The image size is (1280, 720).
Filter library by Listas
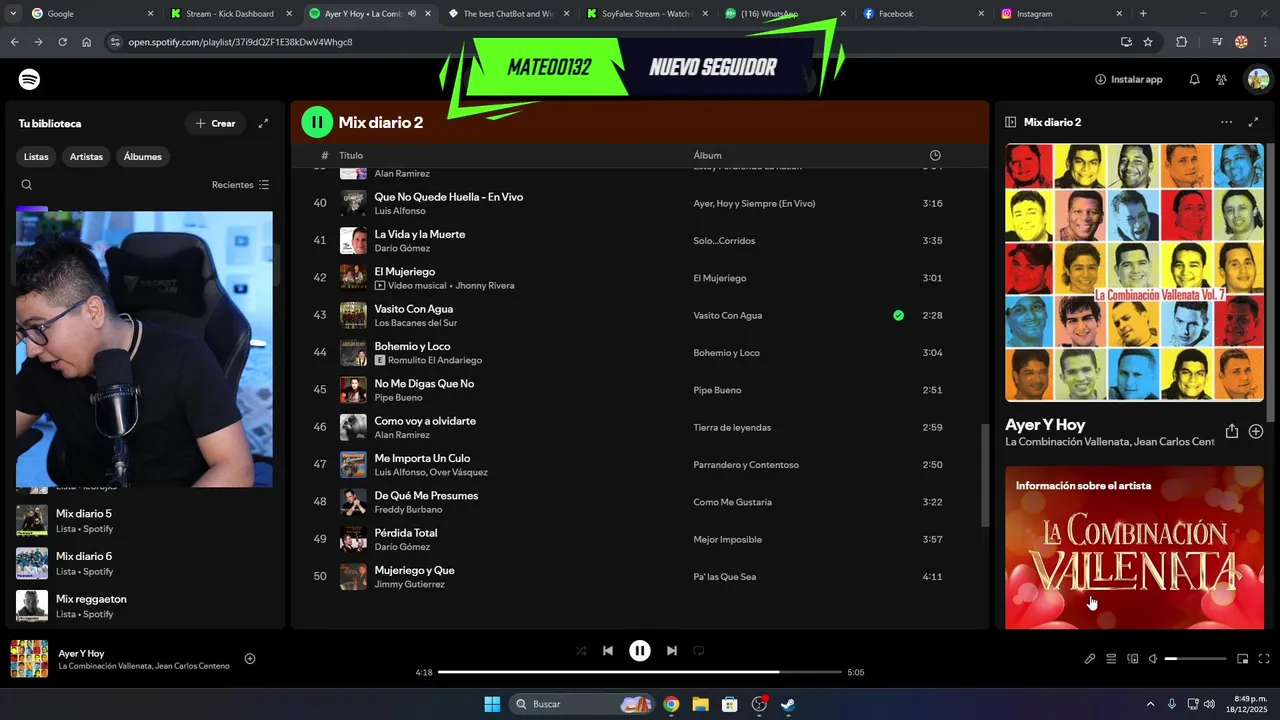click(x=36, y=156)
